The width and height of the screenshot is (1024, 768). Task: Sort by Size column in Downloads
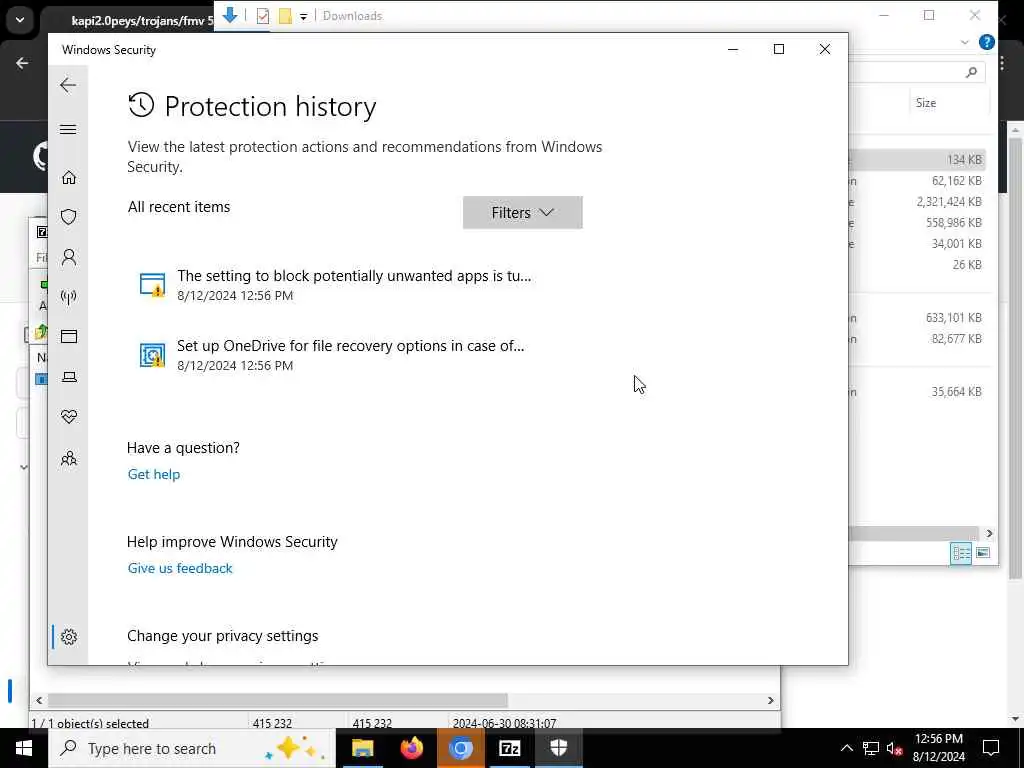[x=925, y=103]
